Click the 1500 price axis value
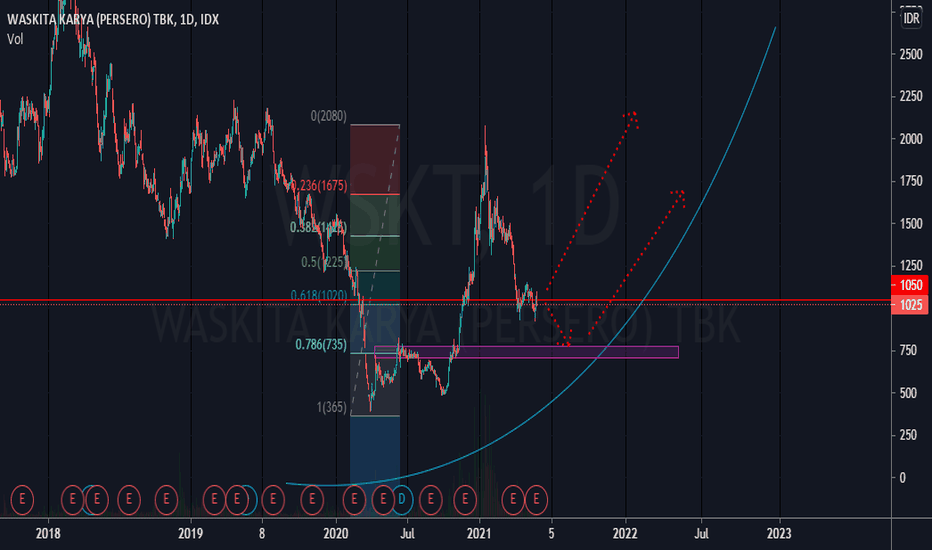 point(911,224)
